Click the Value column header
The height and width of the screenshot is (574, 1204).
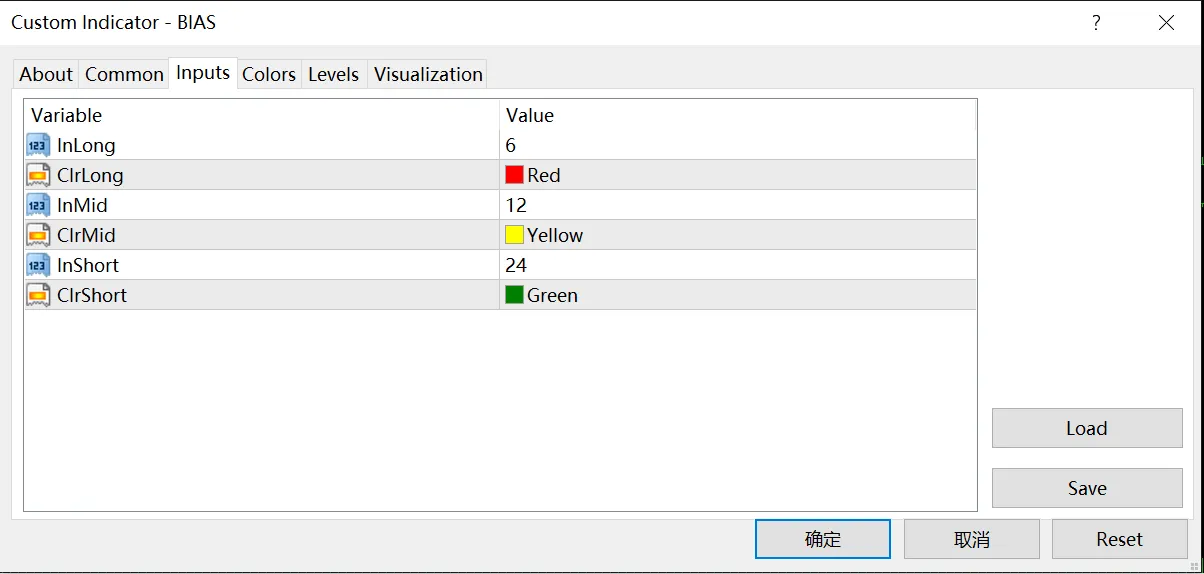pos(737,115)
